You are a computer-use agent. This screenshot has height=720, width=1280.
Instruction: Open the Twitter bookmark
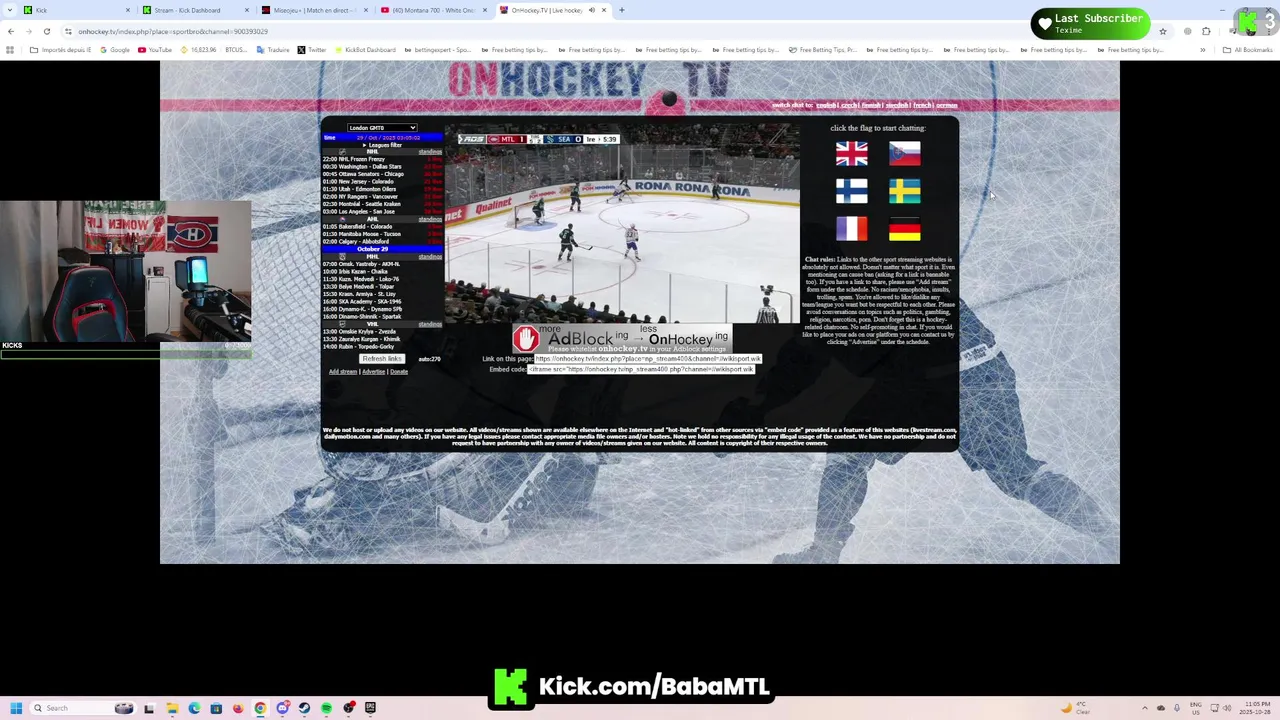[312, 50]
